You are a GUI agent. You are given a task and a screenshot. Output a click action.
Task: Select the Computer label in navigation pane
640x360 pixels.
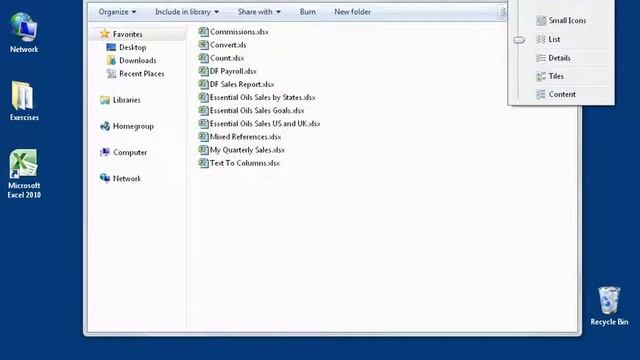(130, 152)
